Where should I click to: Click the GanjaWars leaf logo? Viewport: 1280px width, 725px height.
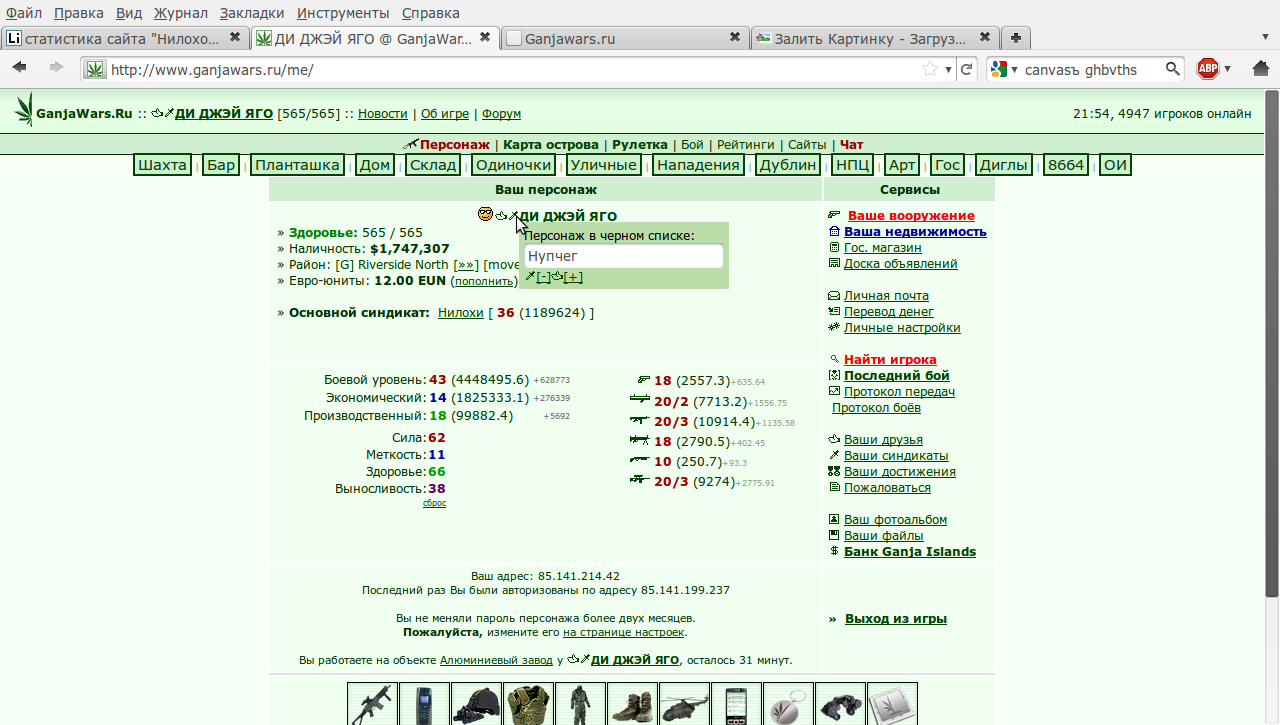24,110
